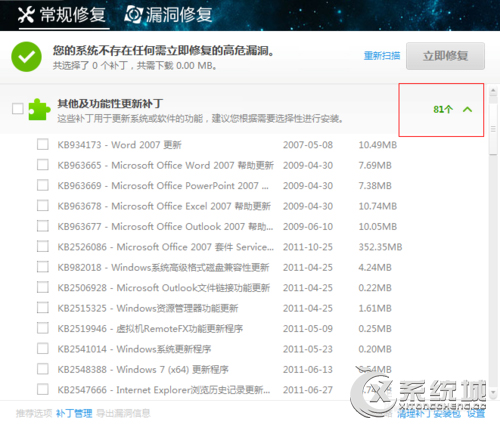
Task: Click the green puzzle piece icon
Action: [39, 109]
